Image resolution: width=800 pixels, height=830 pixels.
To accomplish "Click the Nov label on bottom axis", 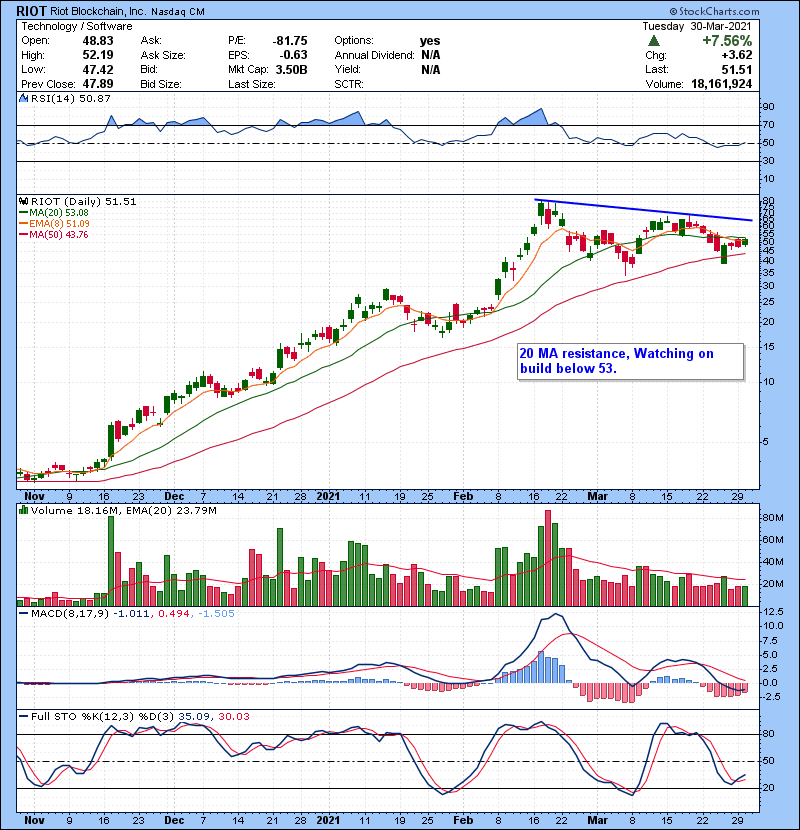I will pos(34,820).
